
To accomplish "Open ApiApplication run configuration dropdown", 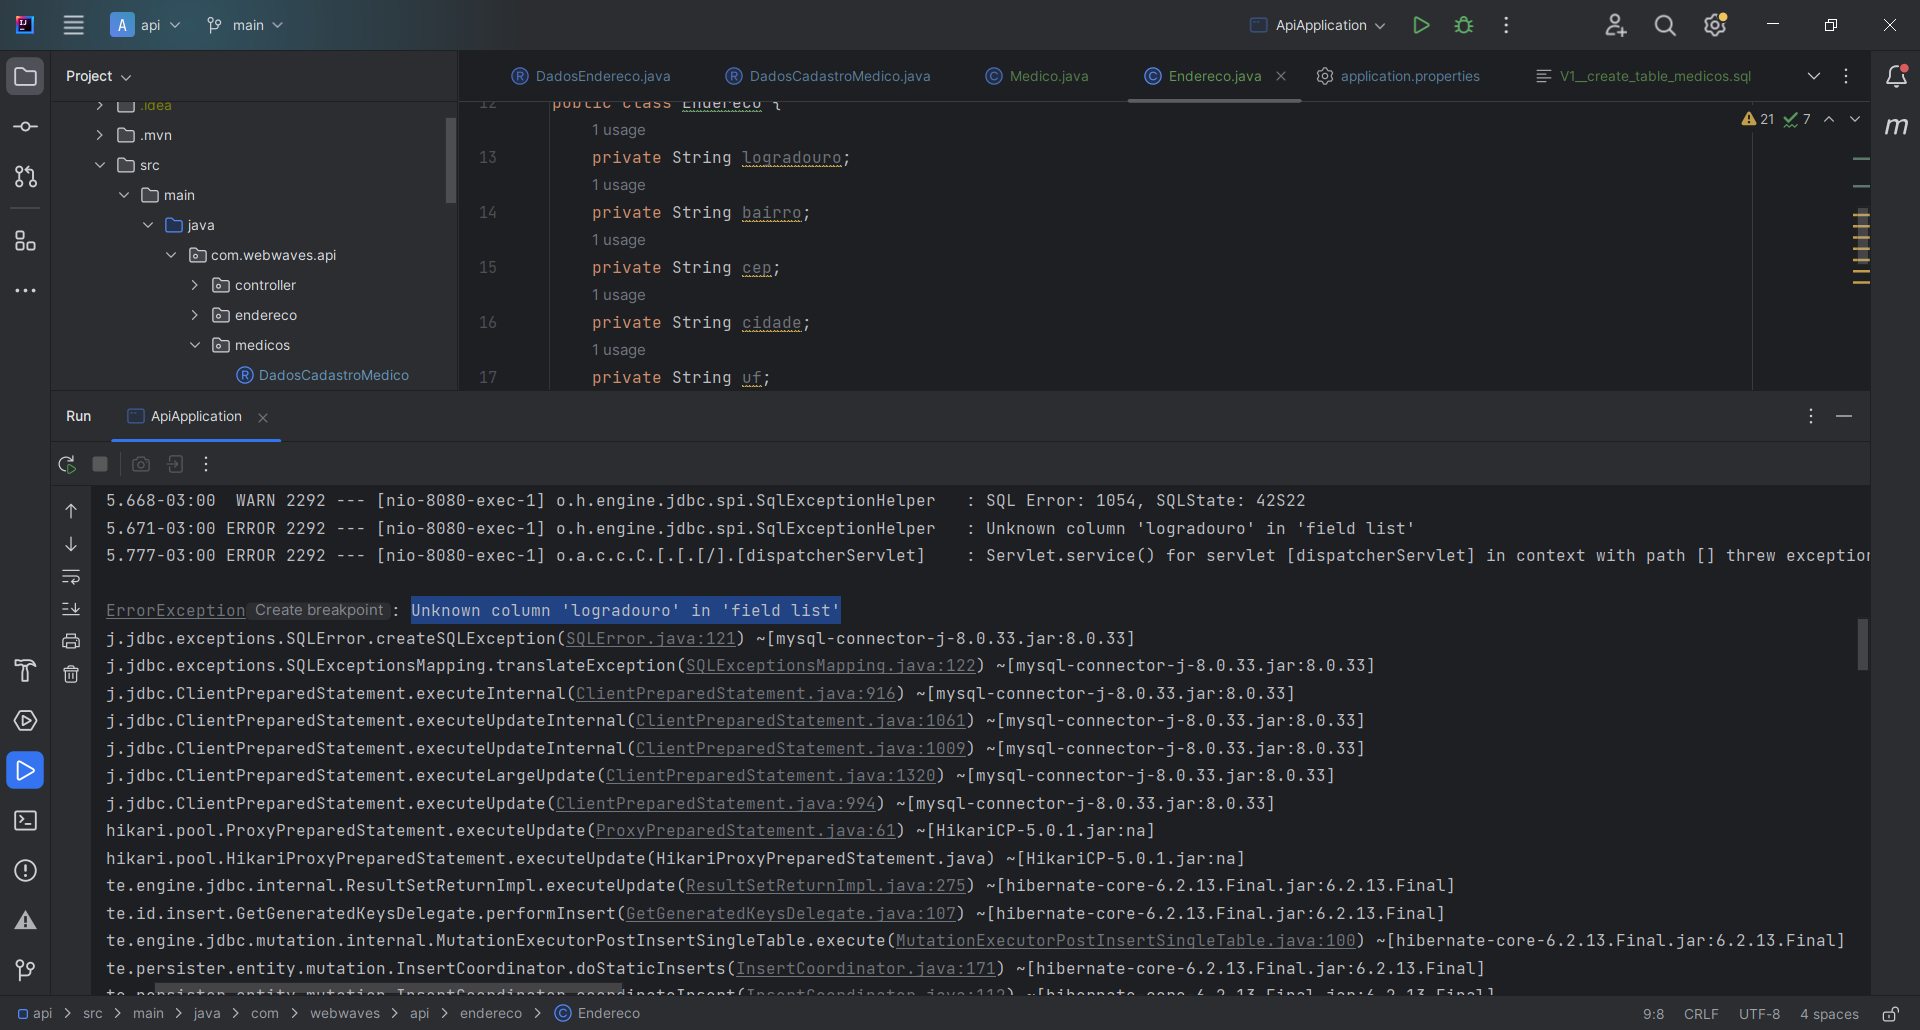I will (1318, 25).
